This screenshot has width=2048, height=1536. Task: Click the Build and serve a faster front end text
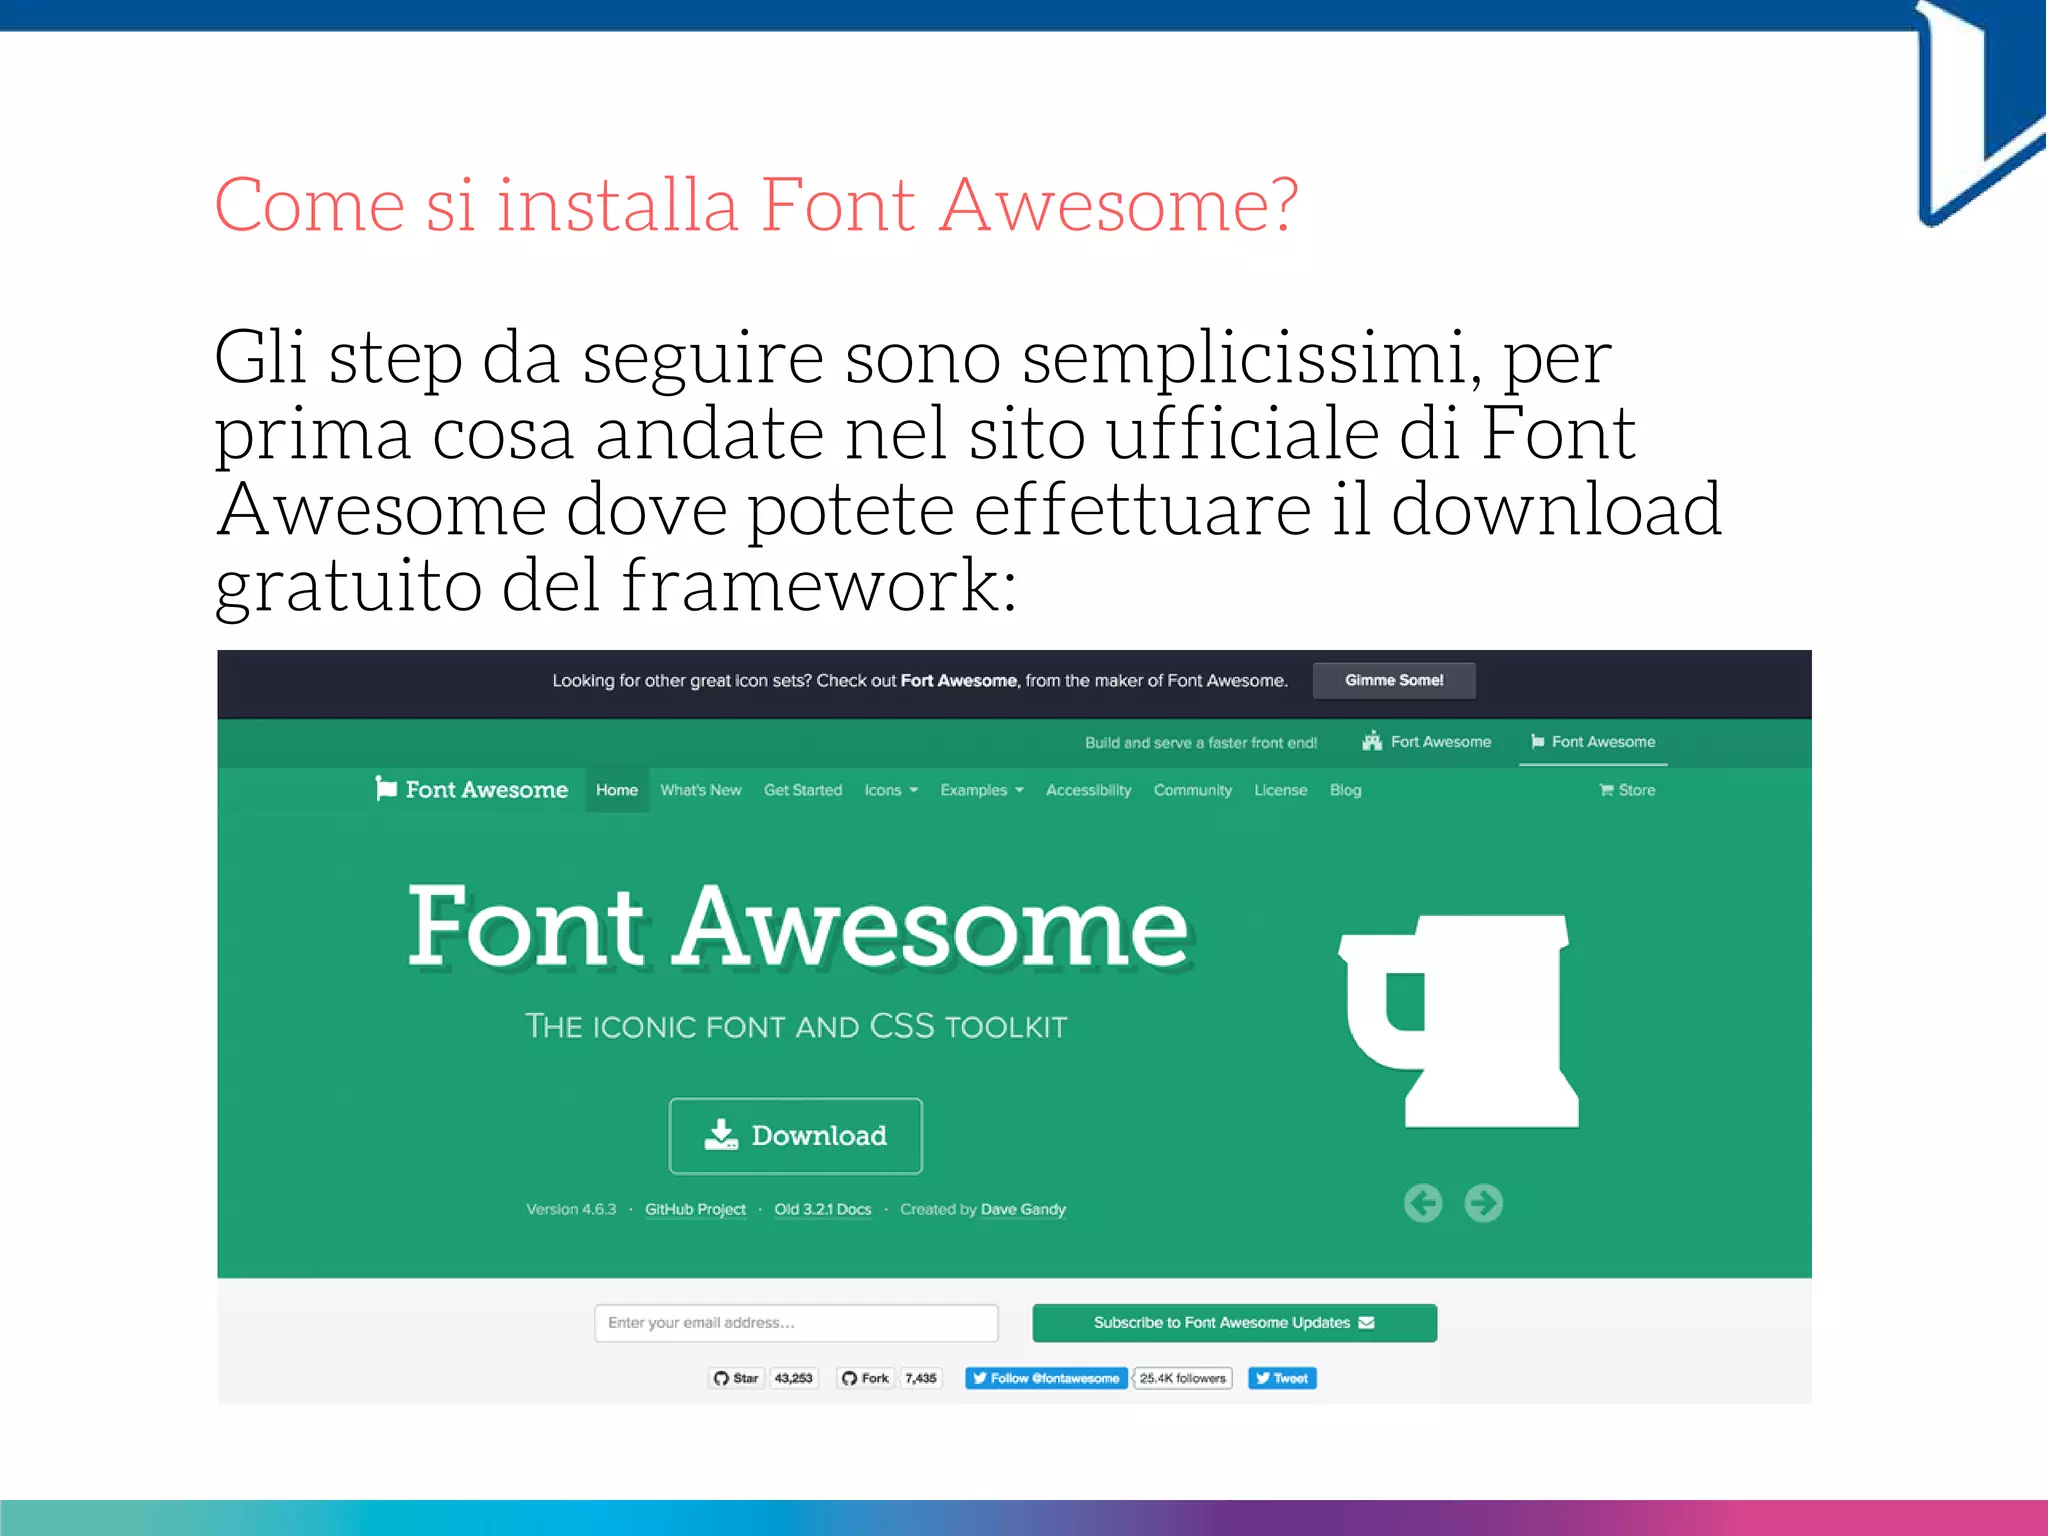click(1201, 742)
